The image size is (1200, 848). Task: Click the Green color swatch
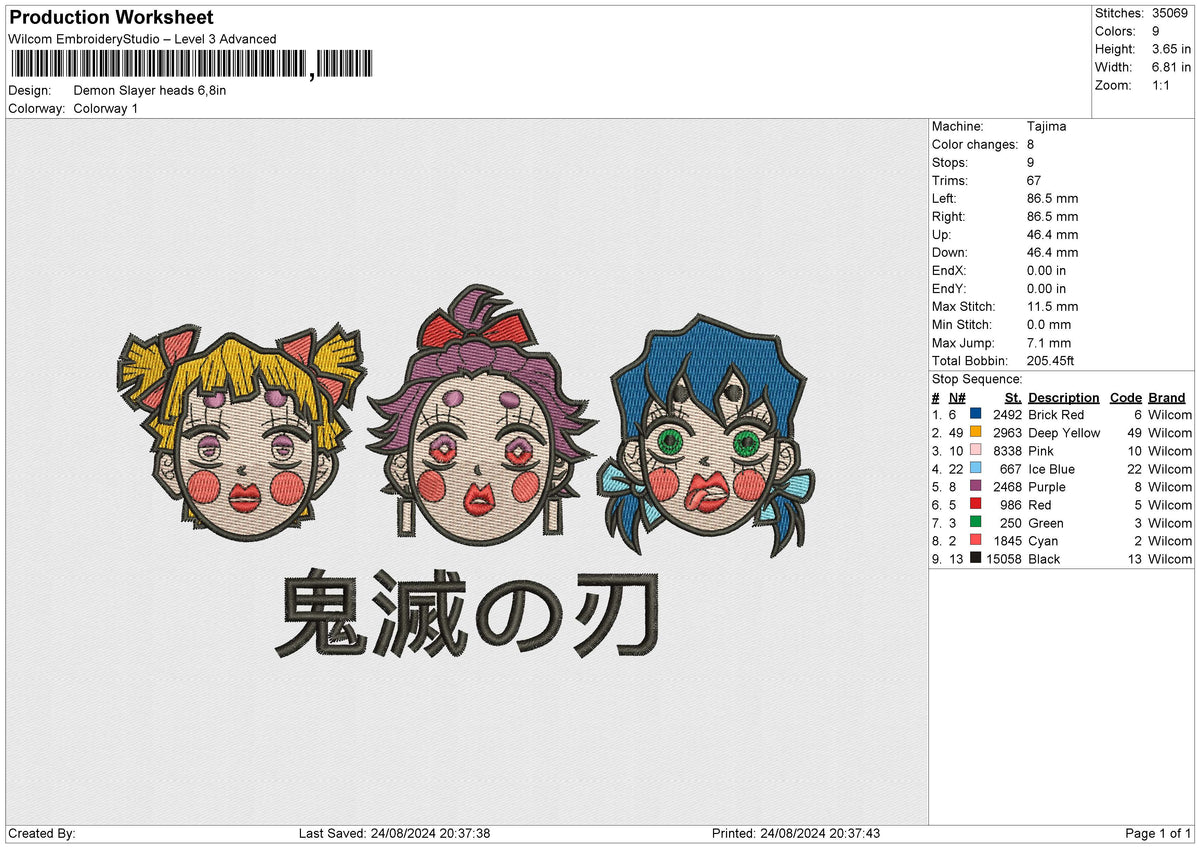click(x=975, y=522)
